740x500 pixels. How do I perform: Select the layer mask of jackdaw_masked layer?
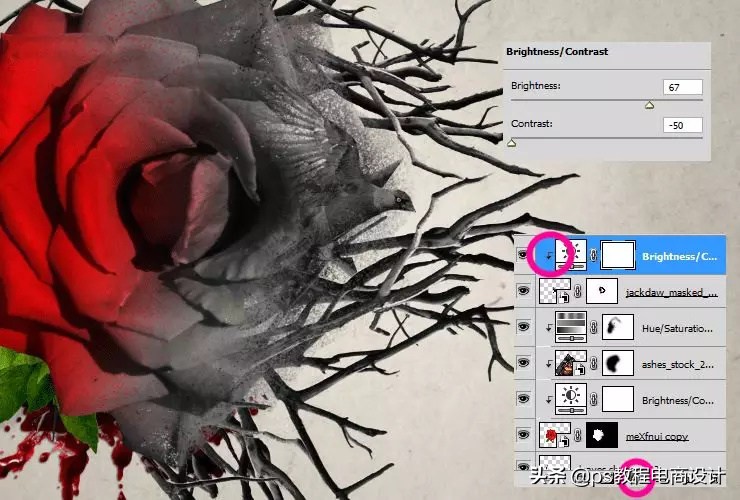[x=602, y=291]
